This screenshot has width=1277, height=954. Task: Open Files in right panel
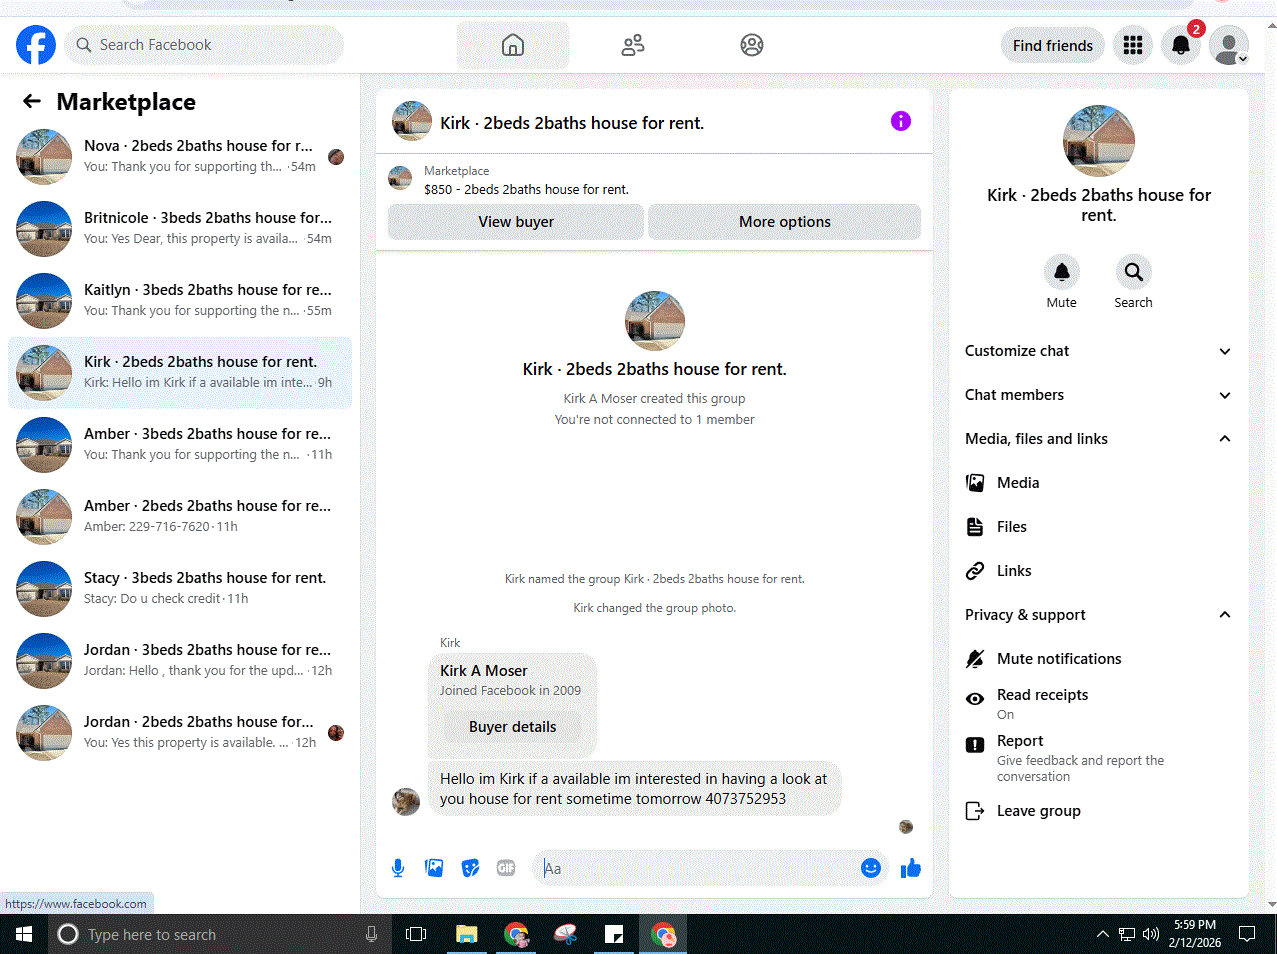point(1098,527)
